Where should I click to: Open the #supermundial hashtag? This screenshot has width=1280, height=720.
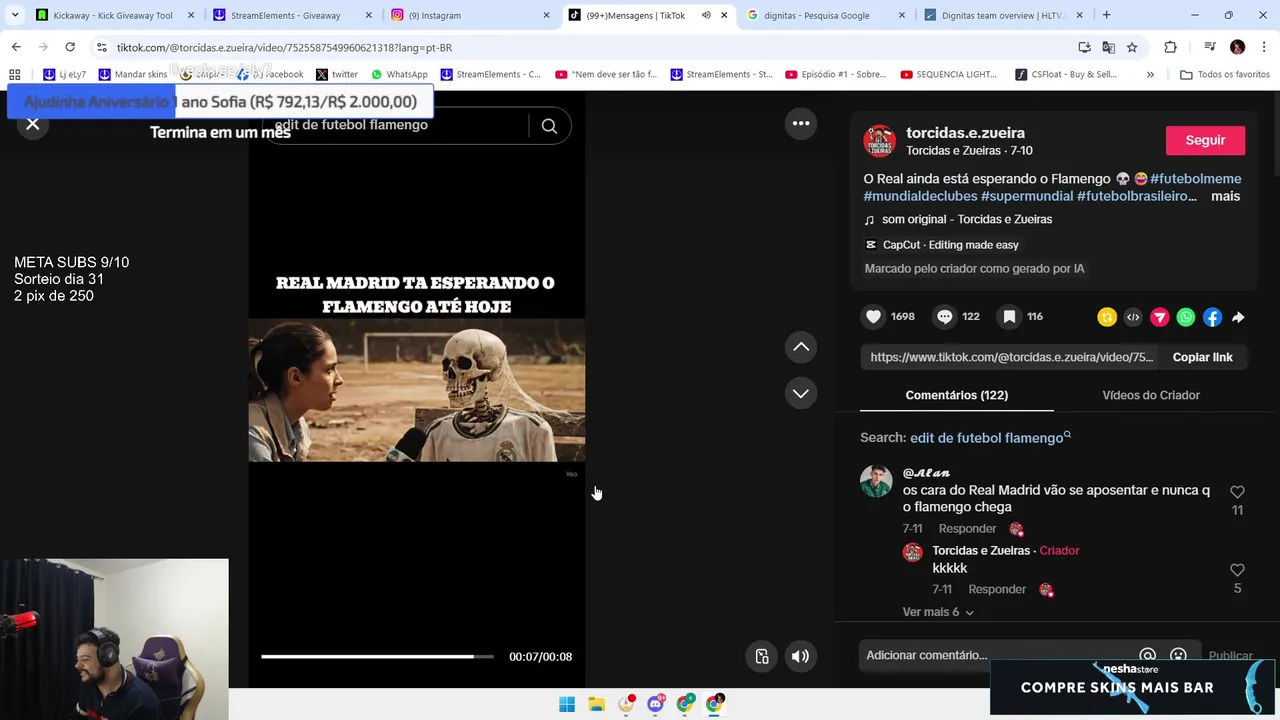[x=1027, y=196]
